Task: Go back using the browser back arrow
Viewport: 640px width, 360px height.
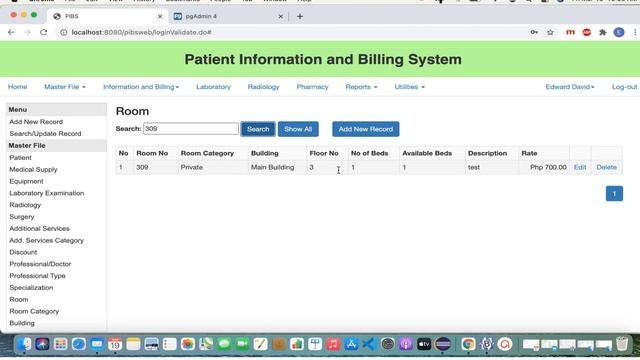Action: coord(11,32)
